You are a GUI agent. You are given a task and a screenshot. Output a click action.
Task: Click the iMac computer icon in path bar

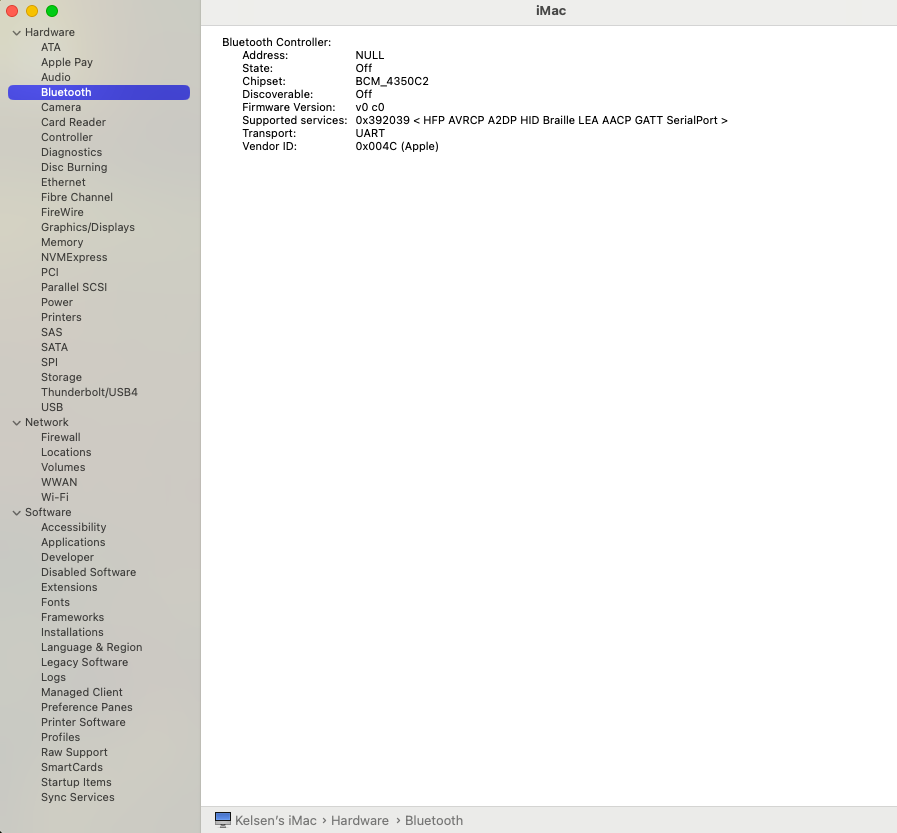tap(223, 820)
